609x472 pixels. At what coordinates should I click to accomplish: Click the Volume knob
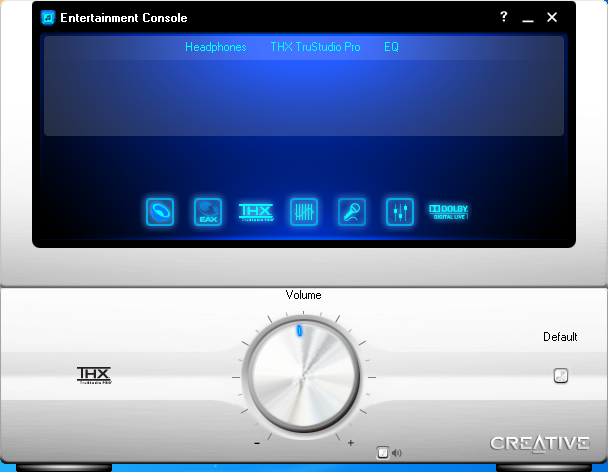[303, 376]
